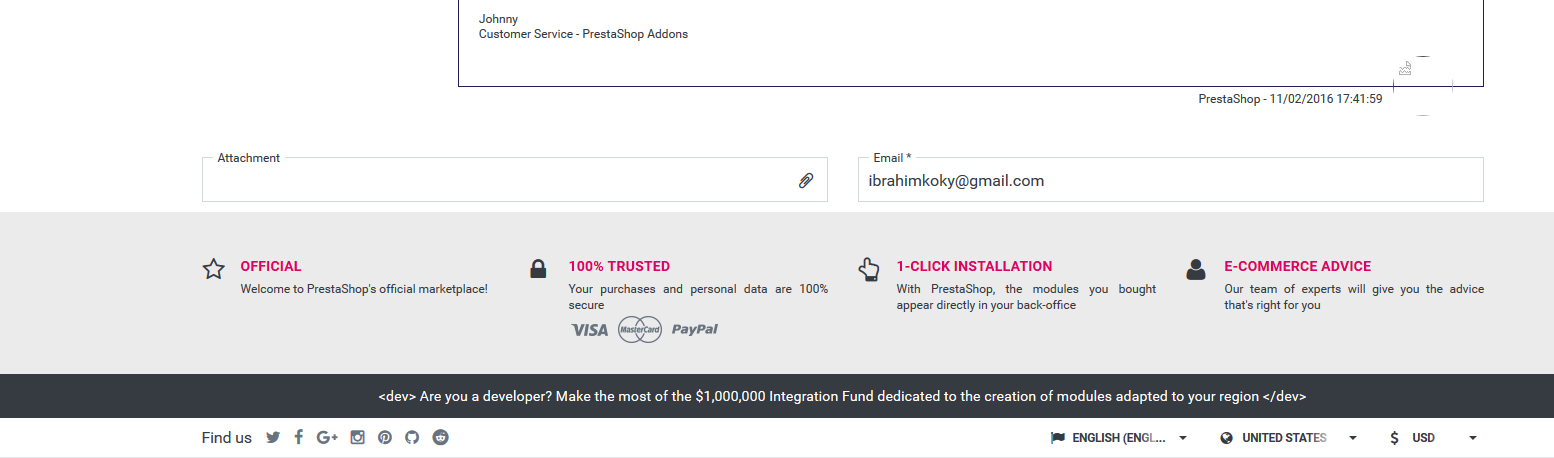Click the developer Integration Fund banner
1554x458 pixels.
pyautogui.click(x=842, y=396)
